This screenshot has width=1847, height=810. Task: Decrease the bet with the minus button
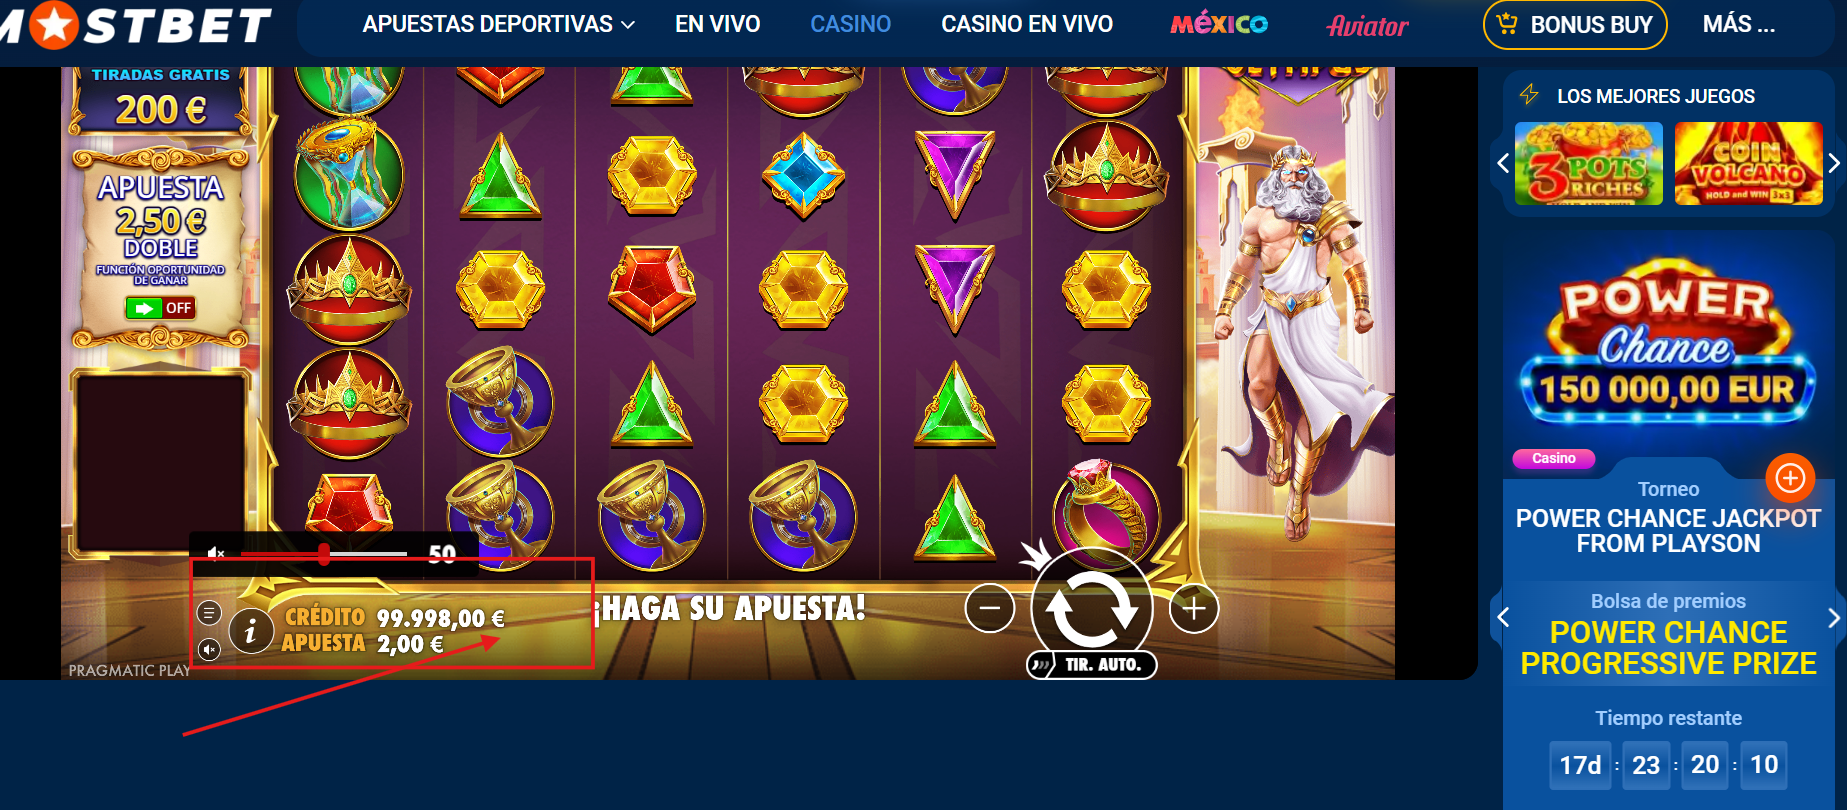990,608
